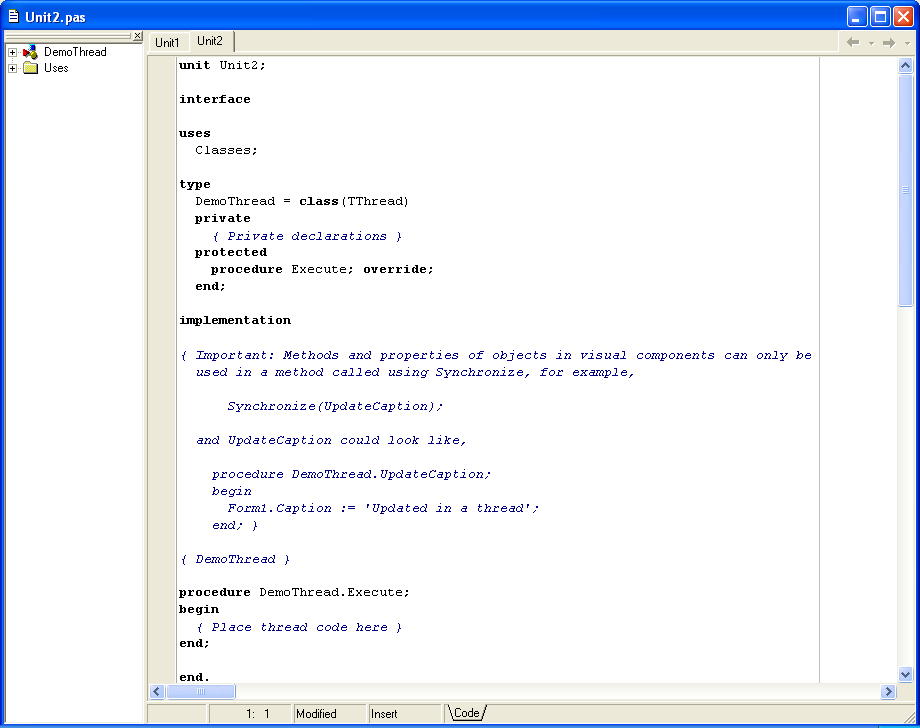Select the DemoThread class icon
This screenshot has height=728, width=920.
(31, 52)
